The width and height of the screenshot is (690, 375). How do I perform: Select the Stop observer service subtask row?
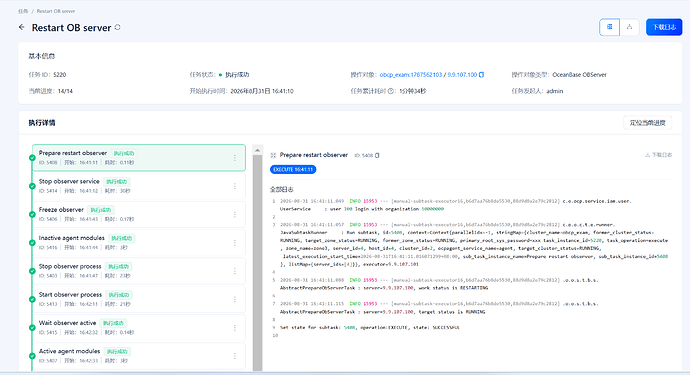139,186
